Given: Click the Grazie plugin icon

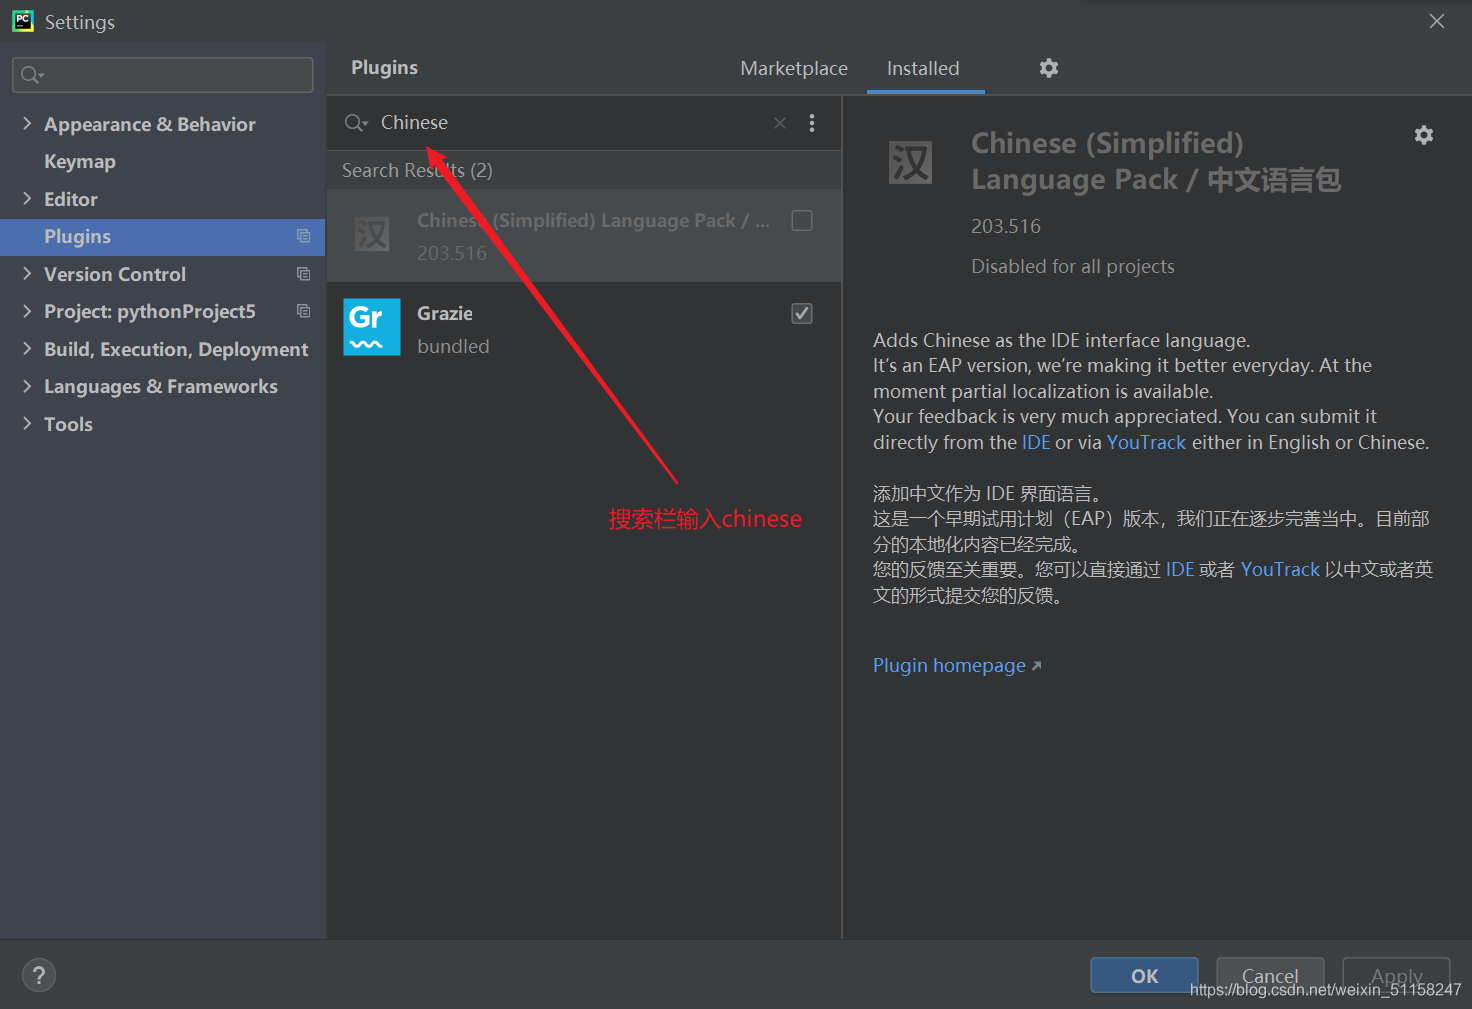Looking at the screenshot, I should (x=372, y=327).
